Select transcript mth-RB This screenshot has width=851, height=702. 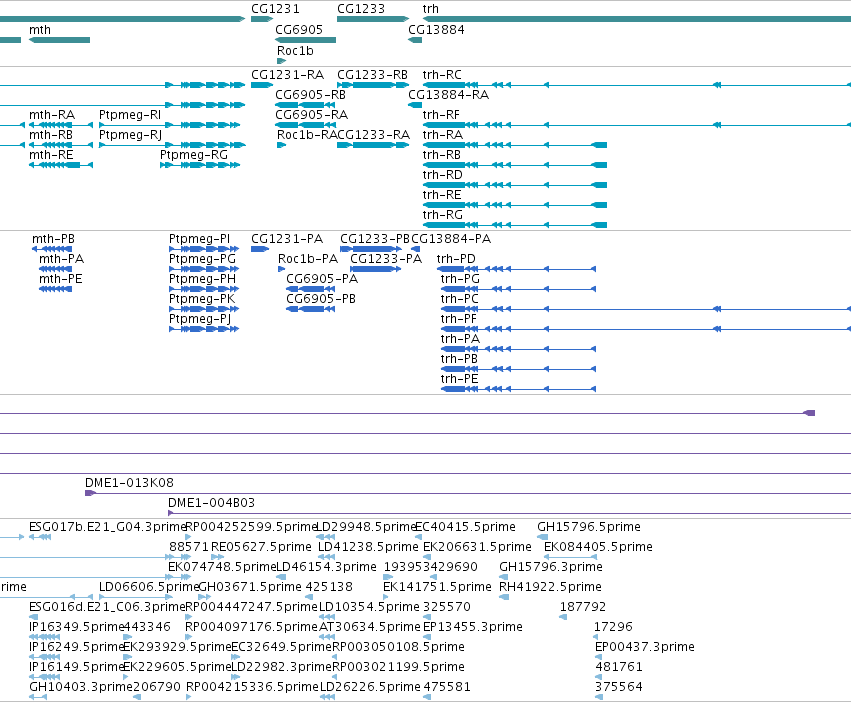coord(61,145)
